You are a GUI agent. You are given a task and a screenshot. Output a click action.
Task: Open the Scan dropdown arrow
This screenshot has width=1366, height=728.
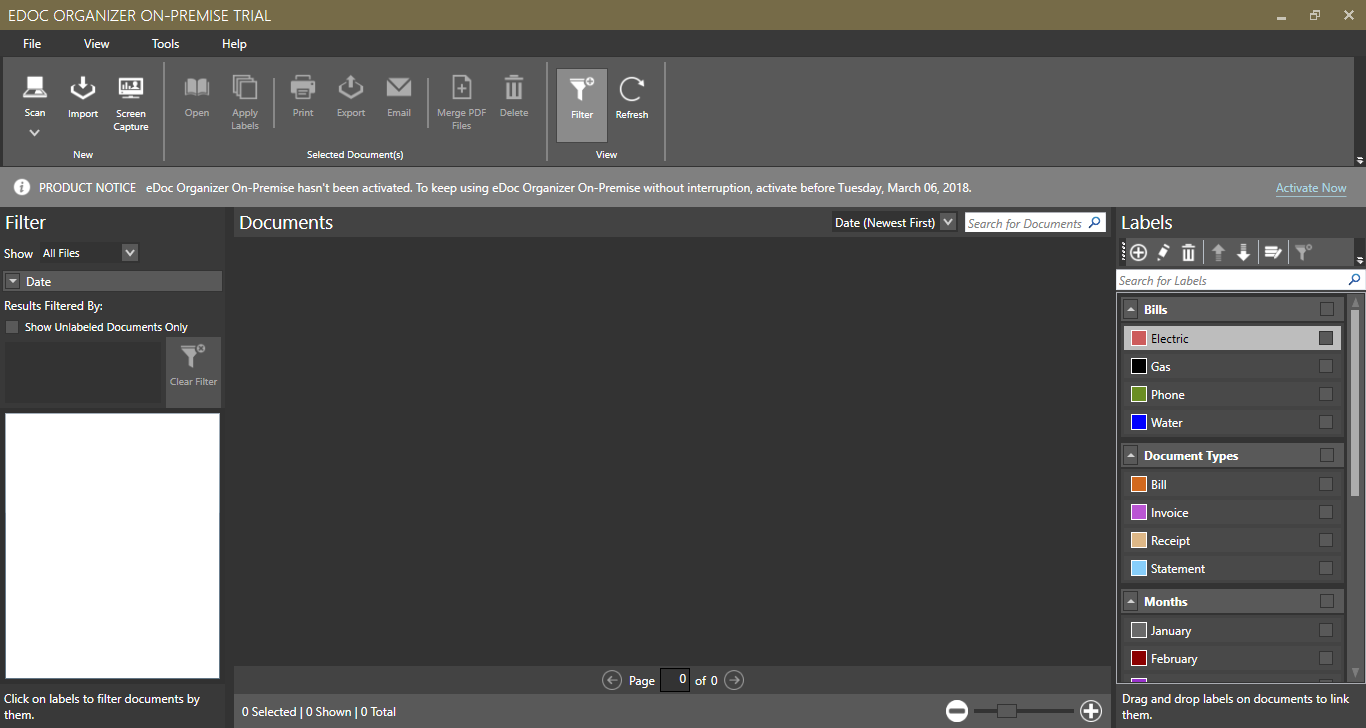tap(35, 132)
